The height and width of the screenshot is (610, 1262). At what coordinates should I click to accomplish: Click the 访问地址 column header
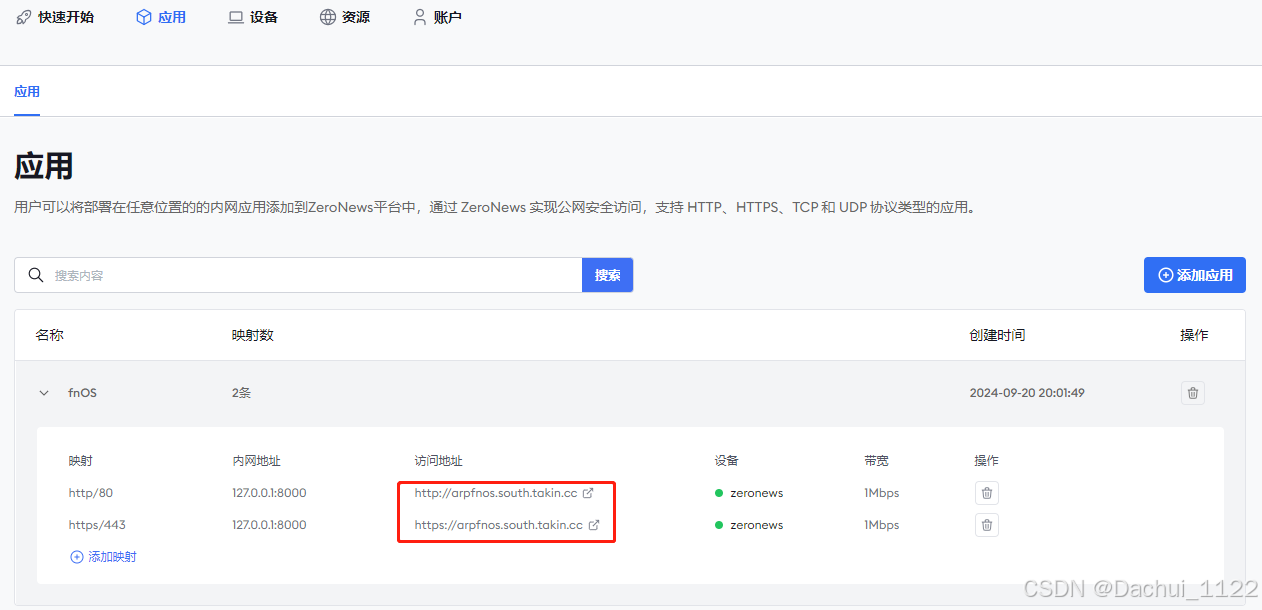coord(438,461)
